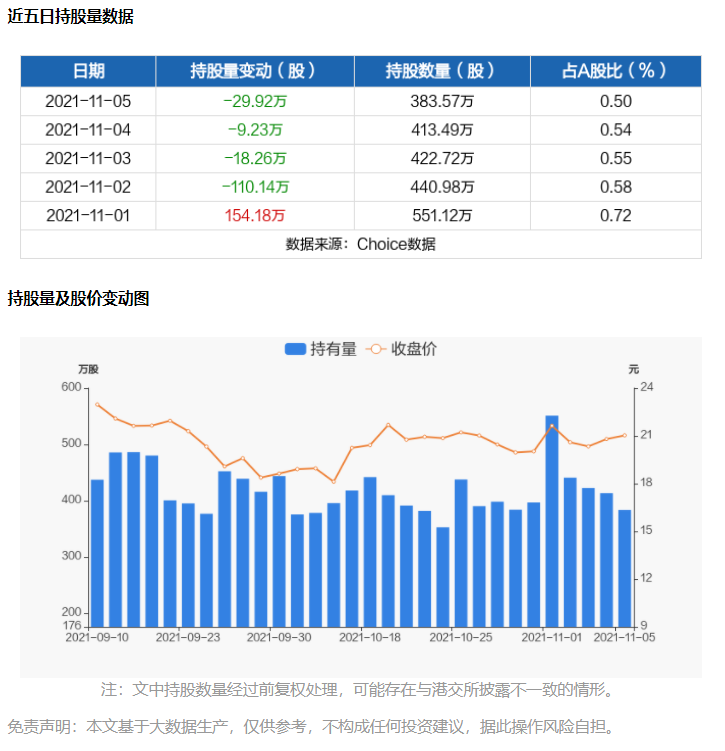725x751 pixels.
Task: Click the last bar for 2021-11-05
Action: click(624, 569)
